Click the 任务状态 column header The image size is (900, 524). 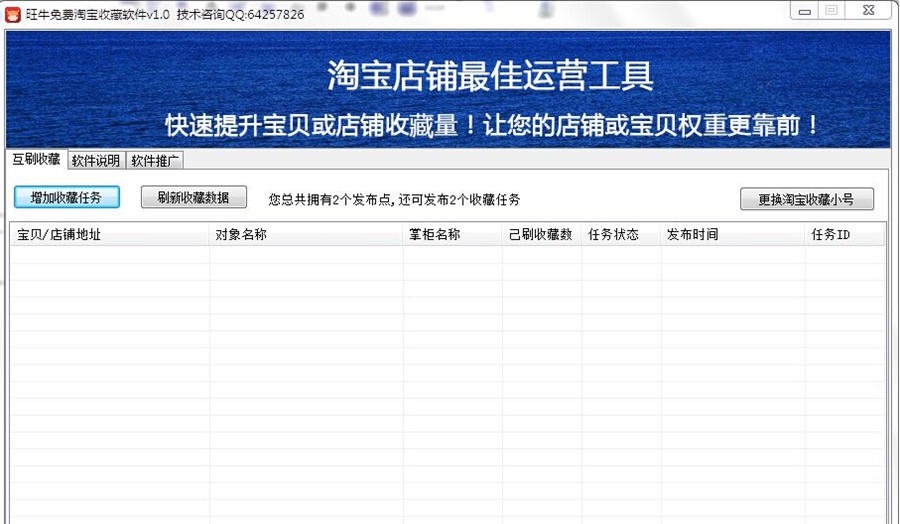pos(621,234)
